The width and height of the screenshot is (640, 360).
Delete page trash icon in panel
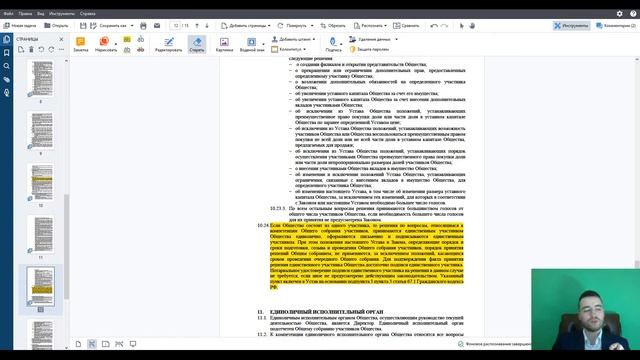click(31, 49)
